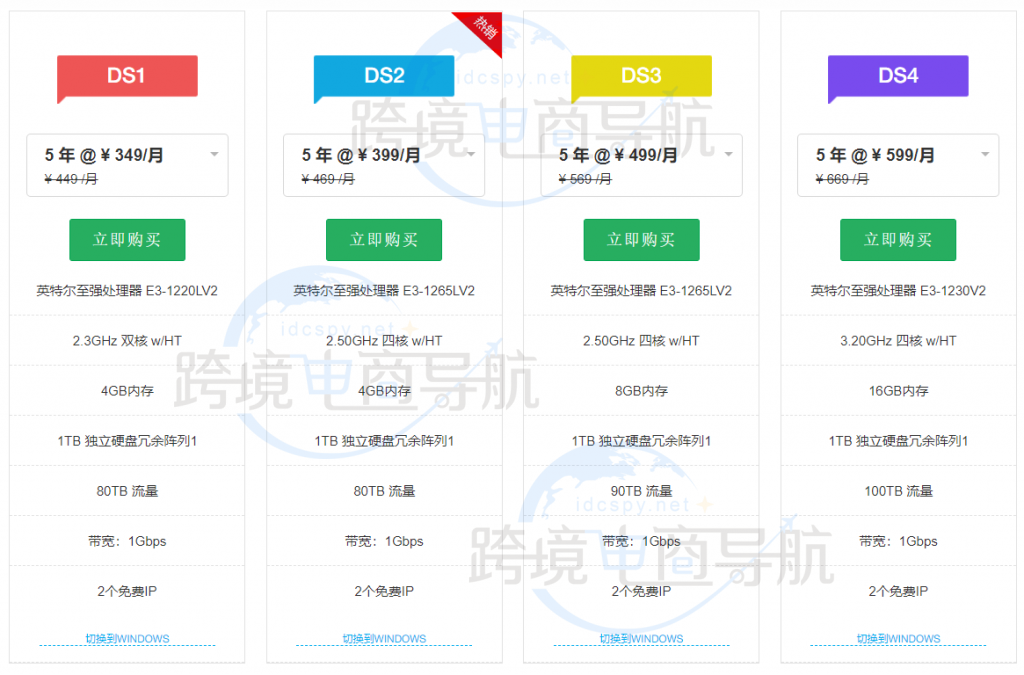Open the DS1 billing period dropdown
Screen dimensions: 1024x675
[127, 165]
